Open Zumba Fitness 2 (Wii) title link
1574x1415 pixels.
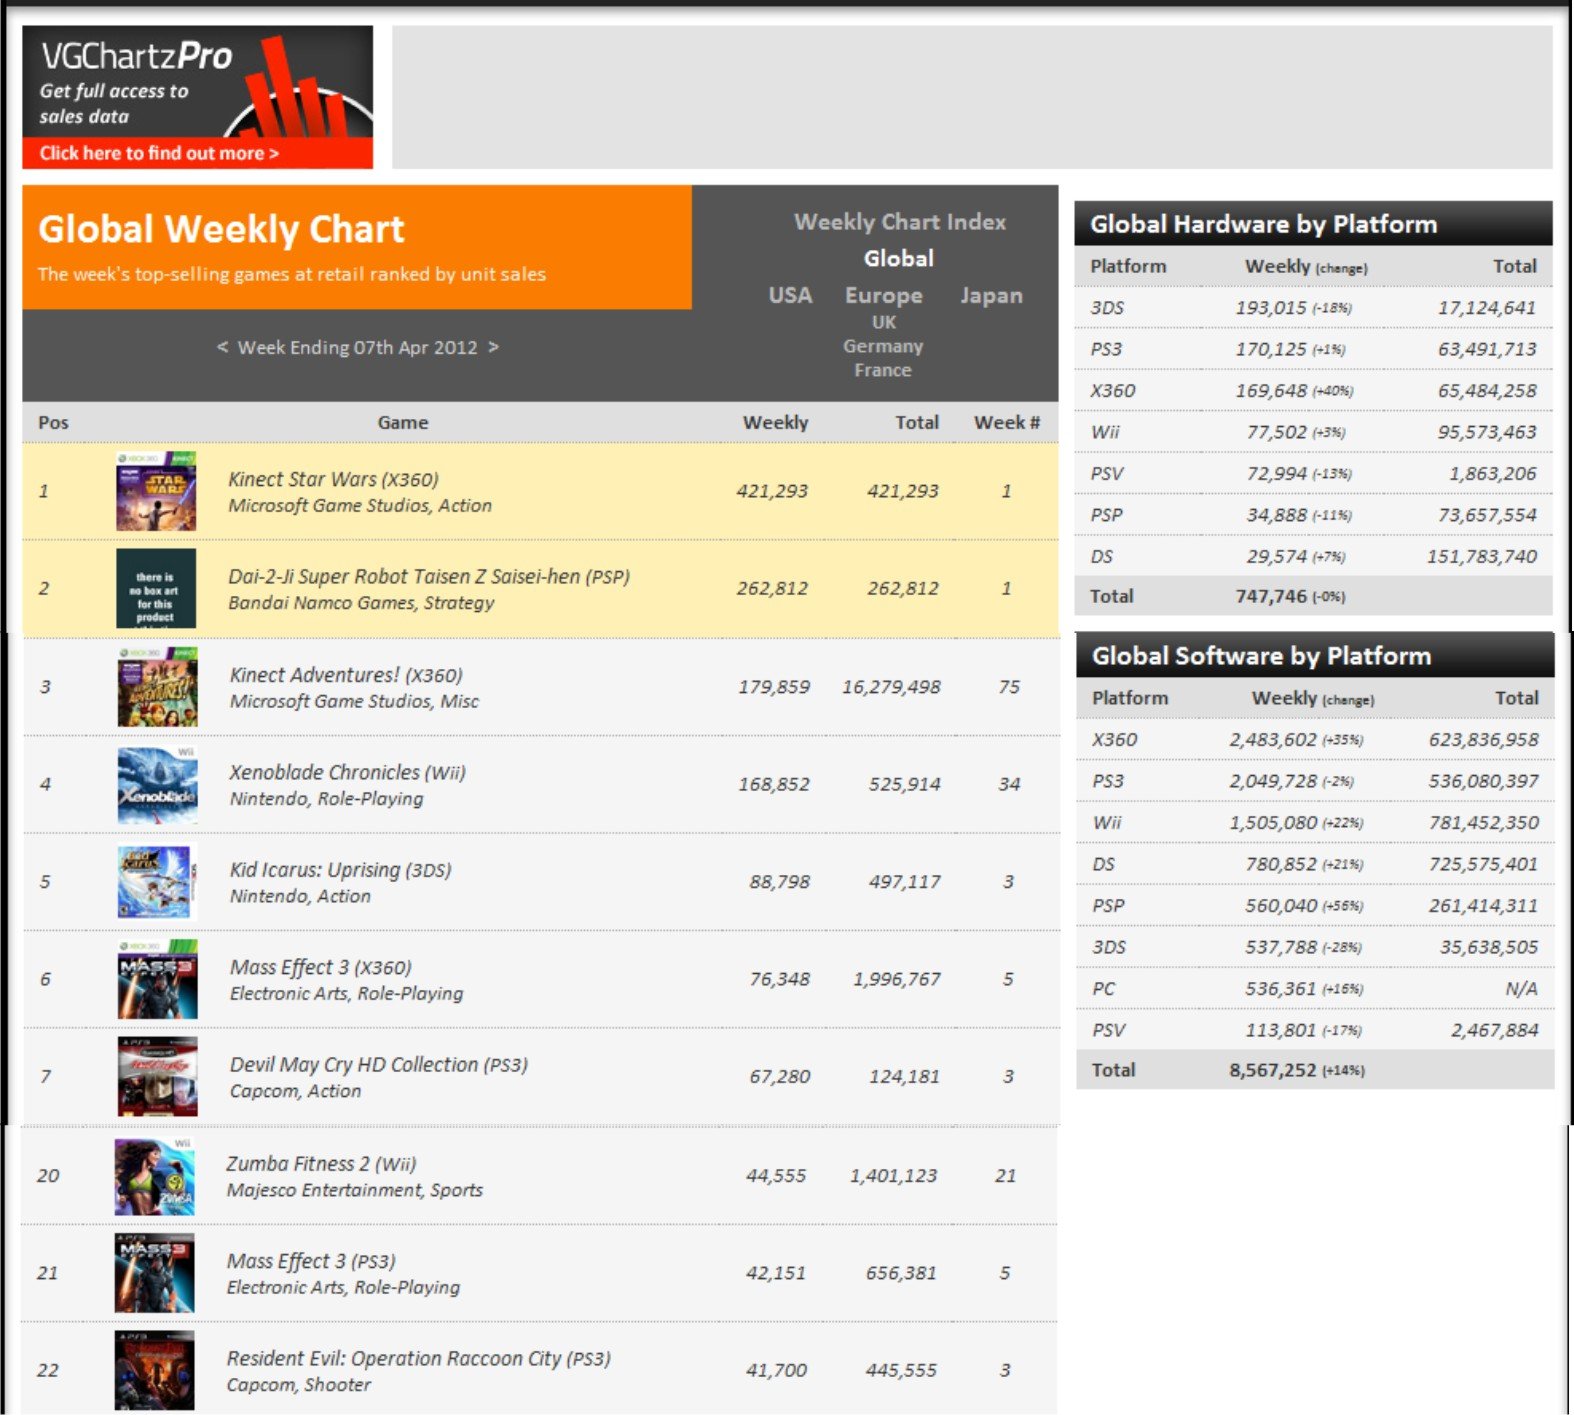[321, 1164]
